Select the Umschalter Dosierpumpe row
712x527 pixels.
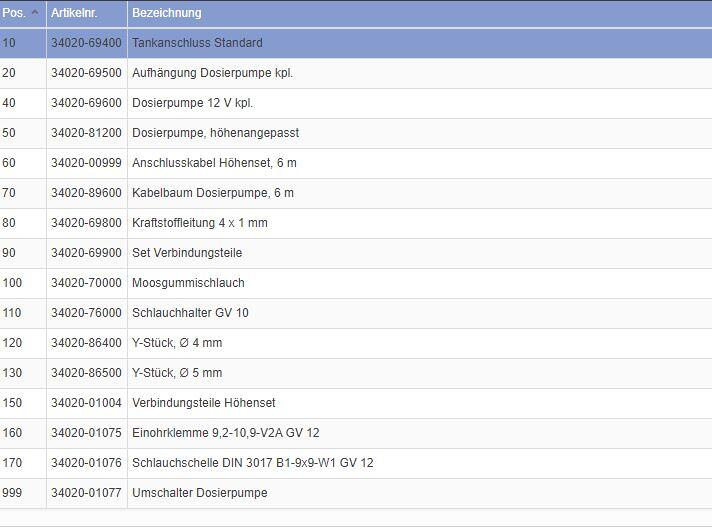click(x=199, y=493)
